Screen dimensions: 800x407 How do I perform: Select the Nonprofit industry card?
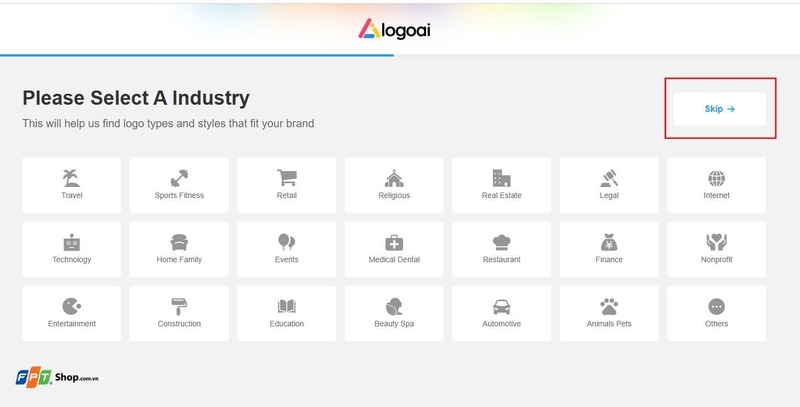(716, 250)
